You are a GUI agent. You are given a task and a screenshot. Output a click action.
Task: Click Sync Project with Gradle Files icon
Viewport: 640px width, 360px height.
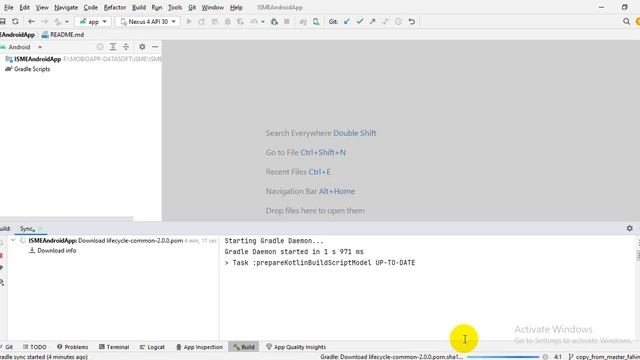[x=303, y=22]
